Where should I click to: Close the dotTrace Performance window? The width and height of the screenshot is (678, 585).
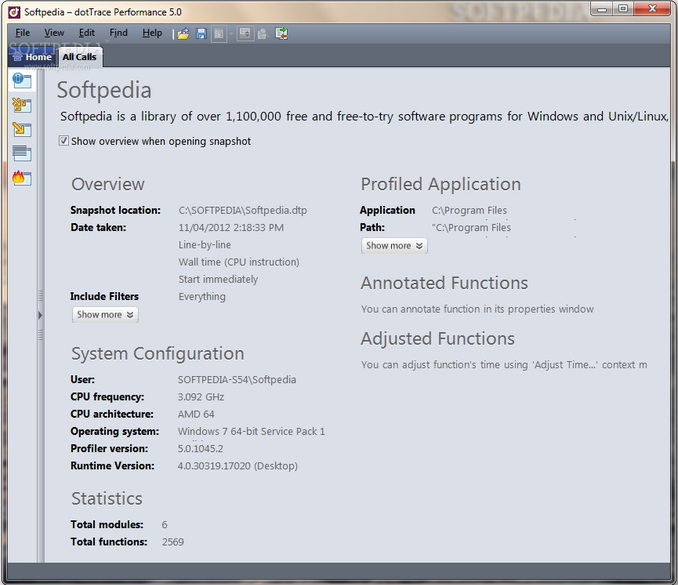coord(652,9)
